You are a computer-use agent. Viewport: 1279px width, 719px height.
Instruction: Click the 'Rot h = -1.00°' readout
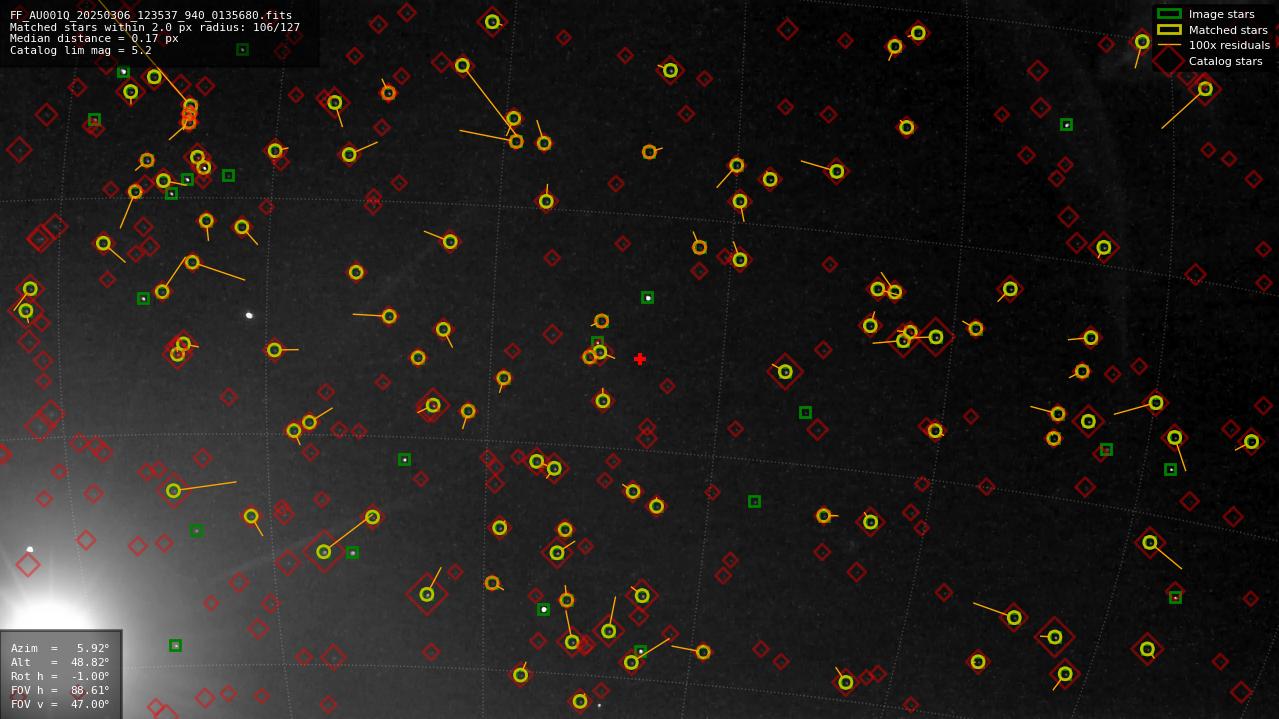coord(60,676)
